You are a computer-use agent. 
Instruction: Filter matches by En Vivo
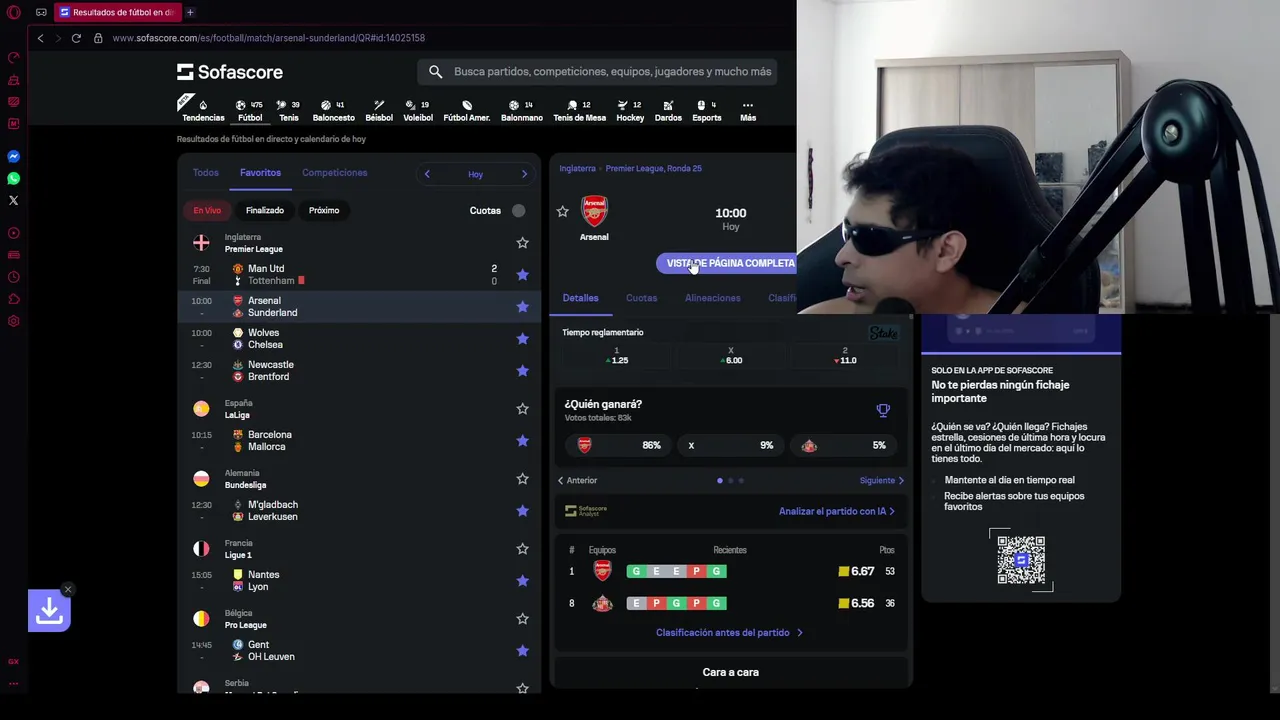pyautogui.click(x=207, y=210)
